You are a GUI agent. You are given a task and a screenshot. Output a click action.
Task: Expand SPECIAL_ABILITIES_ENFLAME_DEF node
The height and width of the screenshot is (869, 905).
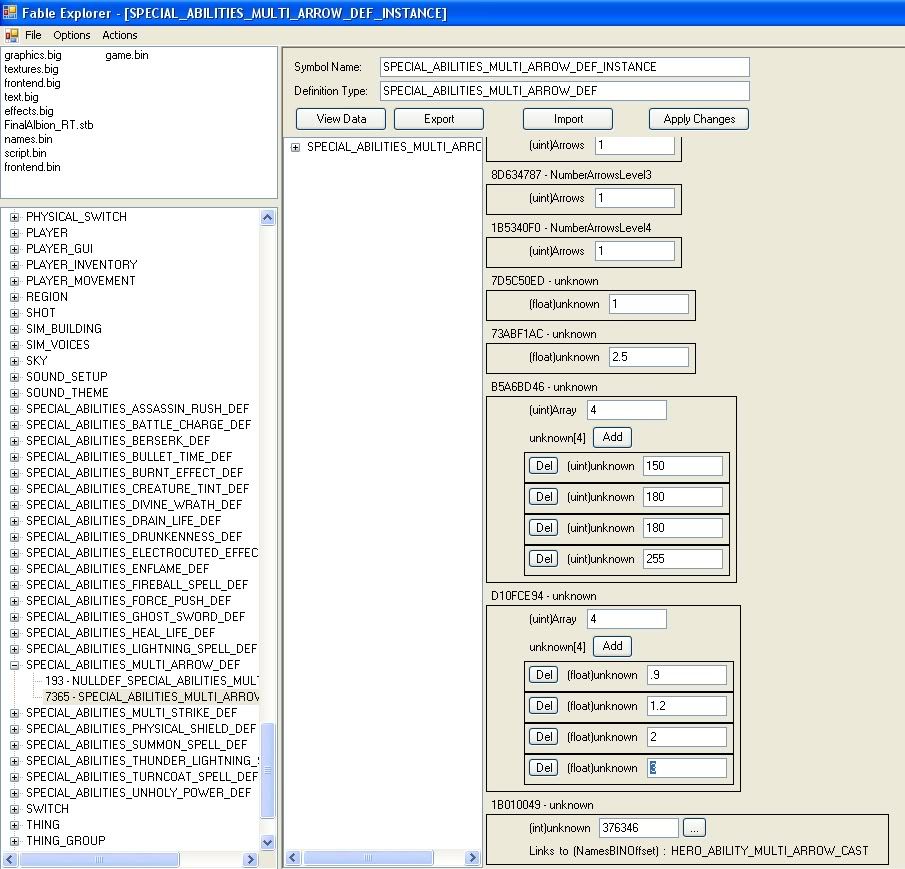point(14,569)
